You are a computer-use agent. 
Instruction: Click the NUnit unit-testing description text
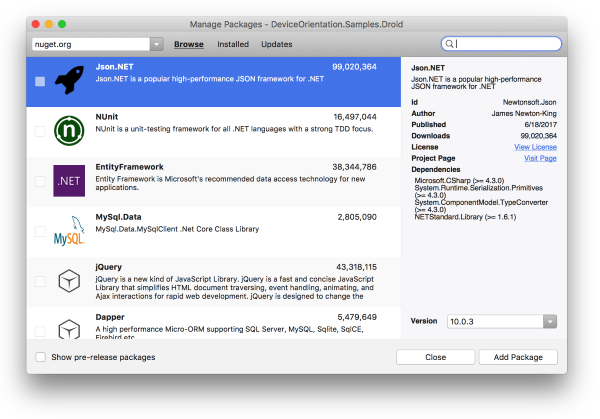click(234, 129)
